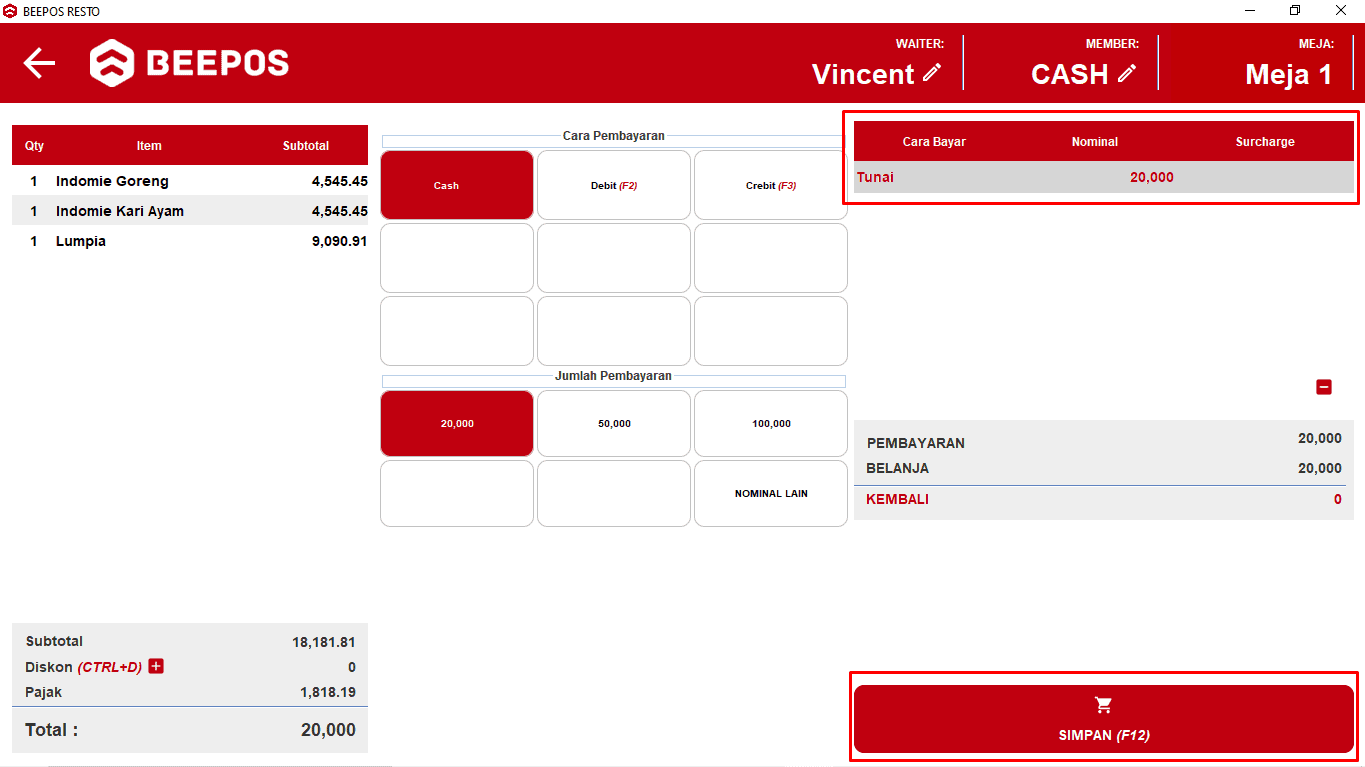Click the Qty column header

click(x=35, y=146)
